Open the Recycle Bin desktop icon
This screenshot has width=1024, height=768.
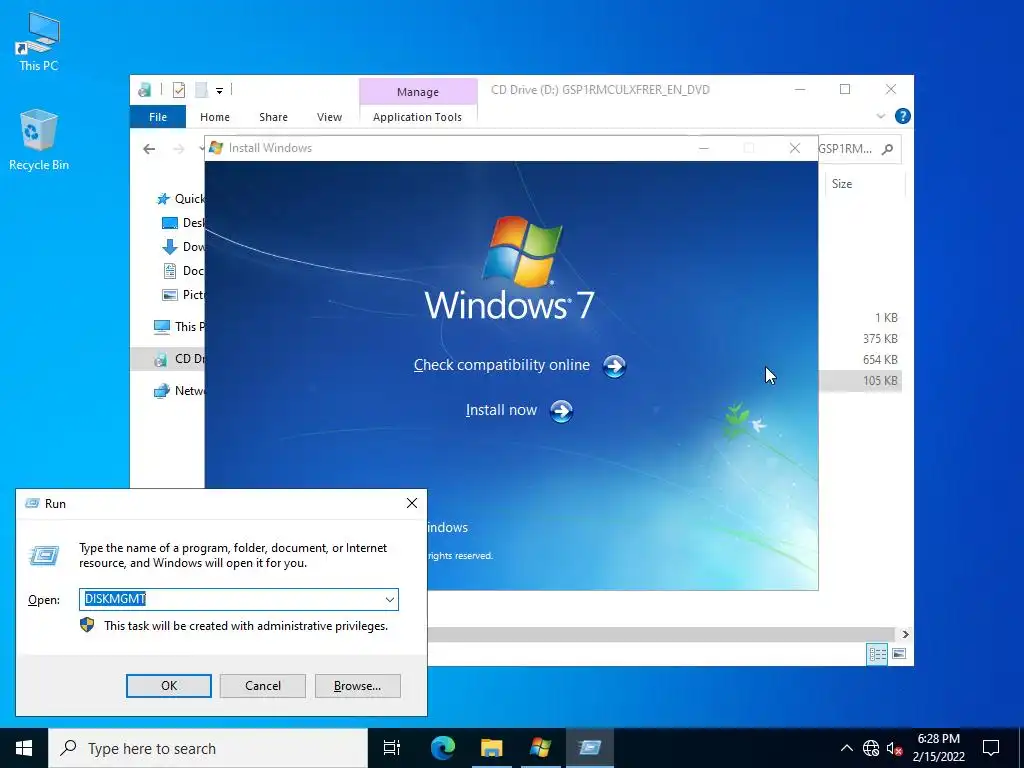(39, 140)
